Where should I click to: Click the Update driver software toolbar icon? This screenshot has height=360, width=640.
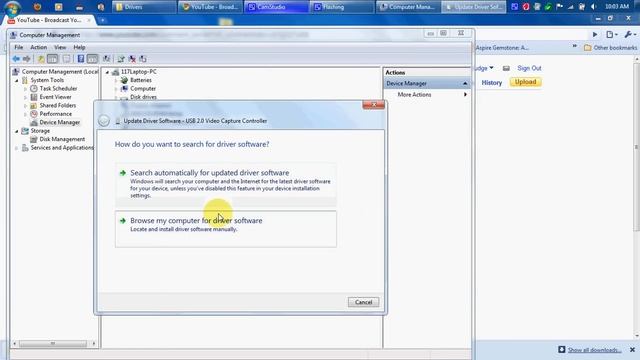(x=121, y=59)
